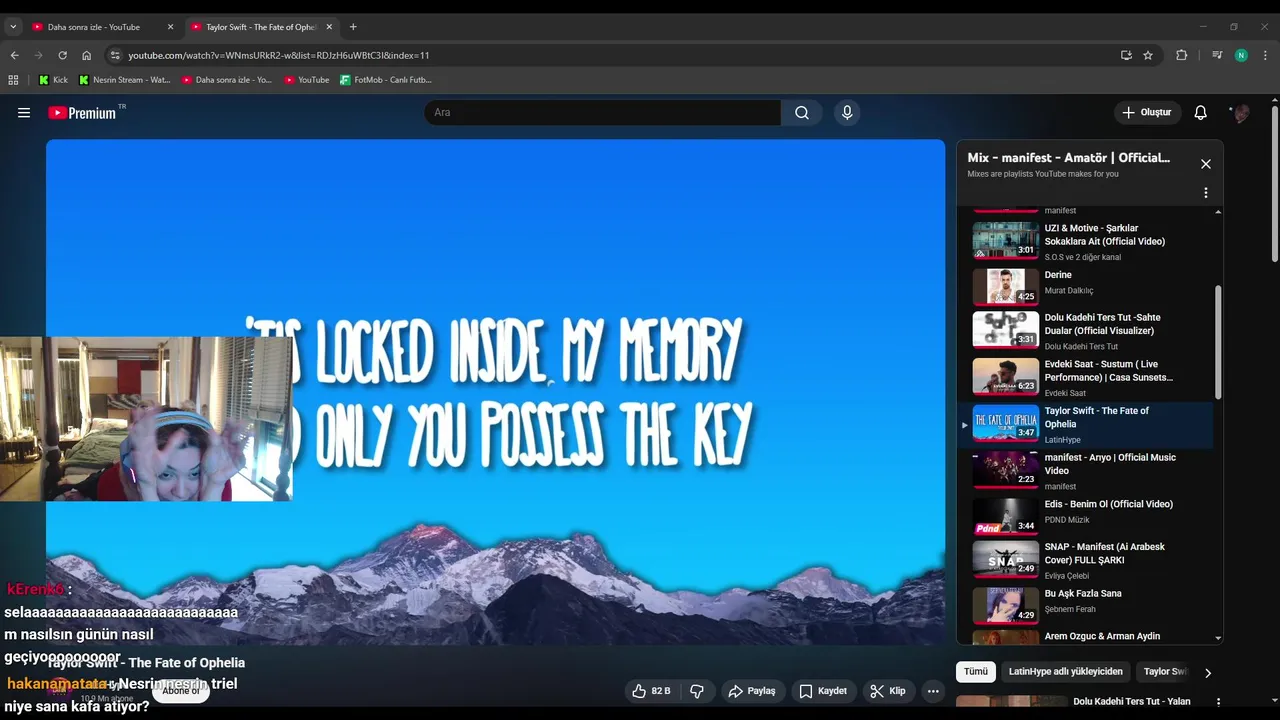Open the playlist three-dot options menu
The image size is (1280, 720).
point(1206,193)
